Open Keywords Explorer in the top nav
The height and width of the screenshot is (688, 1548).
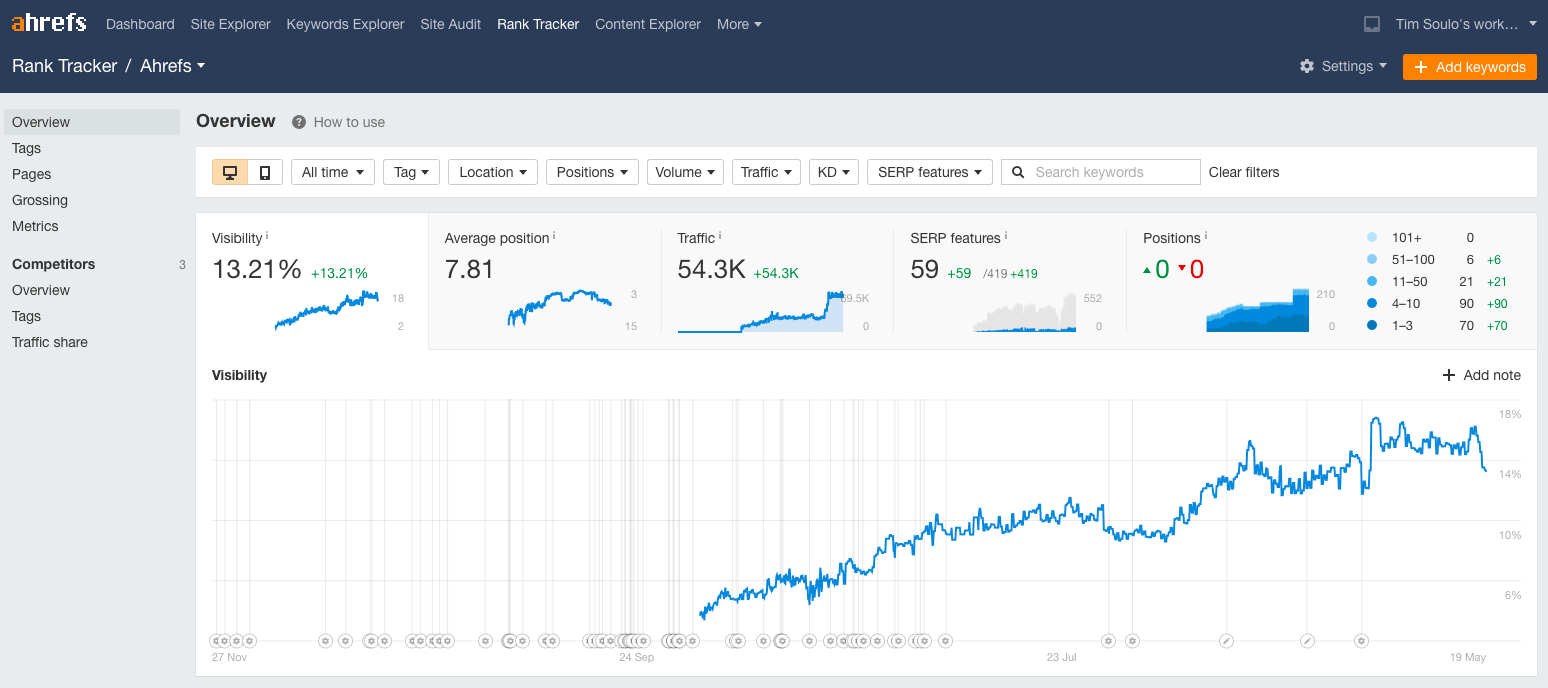345,24
